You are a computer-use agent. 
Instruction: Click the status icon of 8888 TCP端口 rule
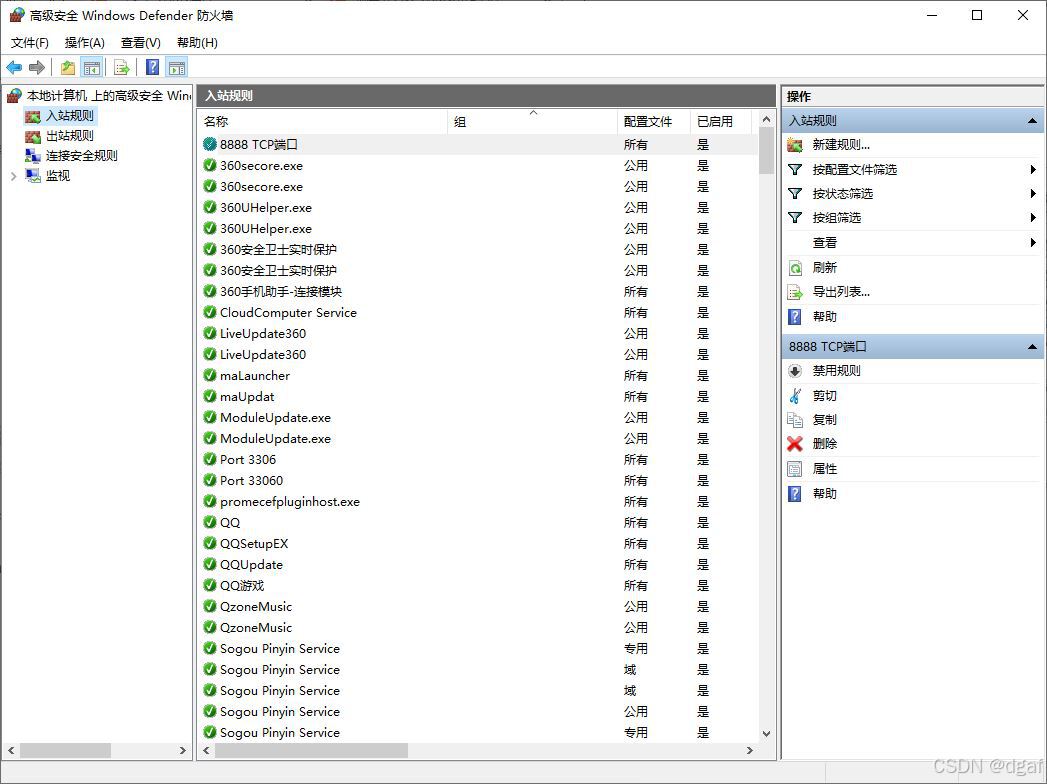(210, 144)
